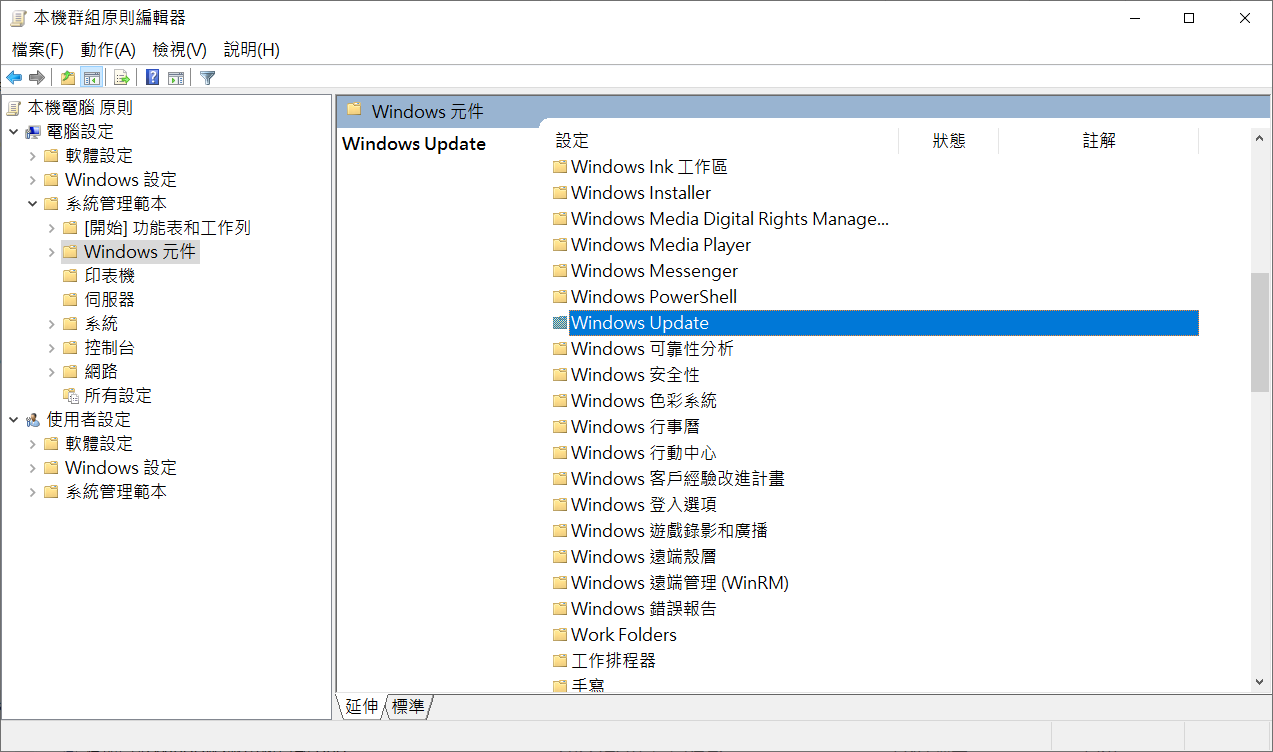The height and width of the screenshot is (752, 1273).
Task: Click folder icon of Windows Ink 工作區
Action: click(560, 167)
